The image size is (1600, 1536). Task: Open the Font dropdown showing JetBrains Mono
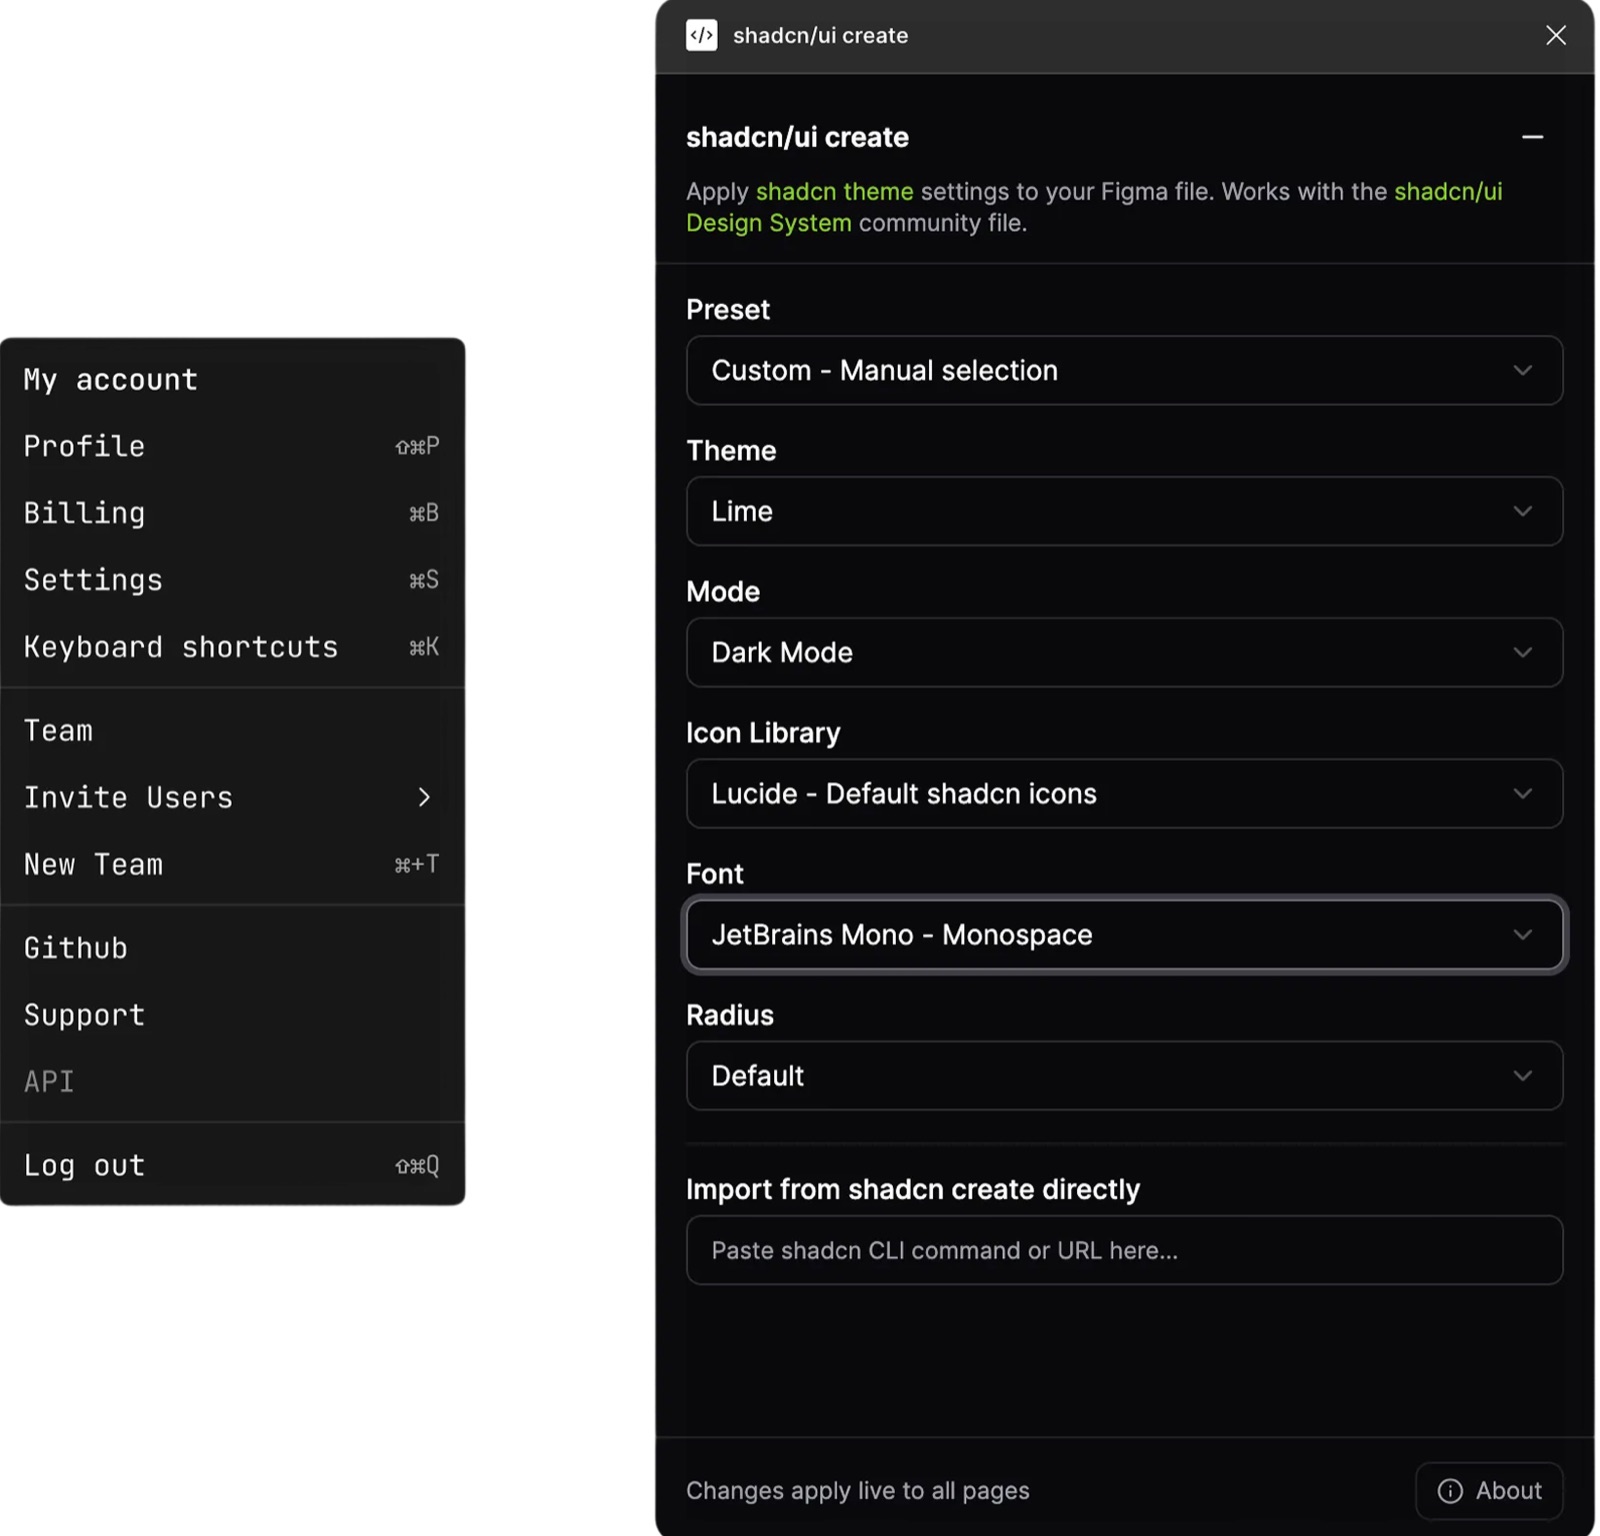coord(1124,934)
